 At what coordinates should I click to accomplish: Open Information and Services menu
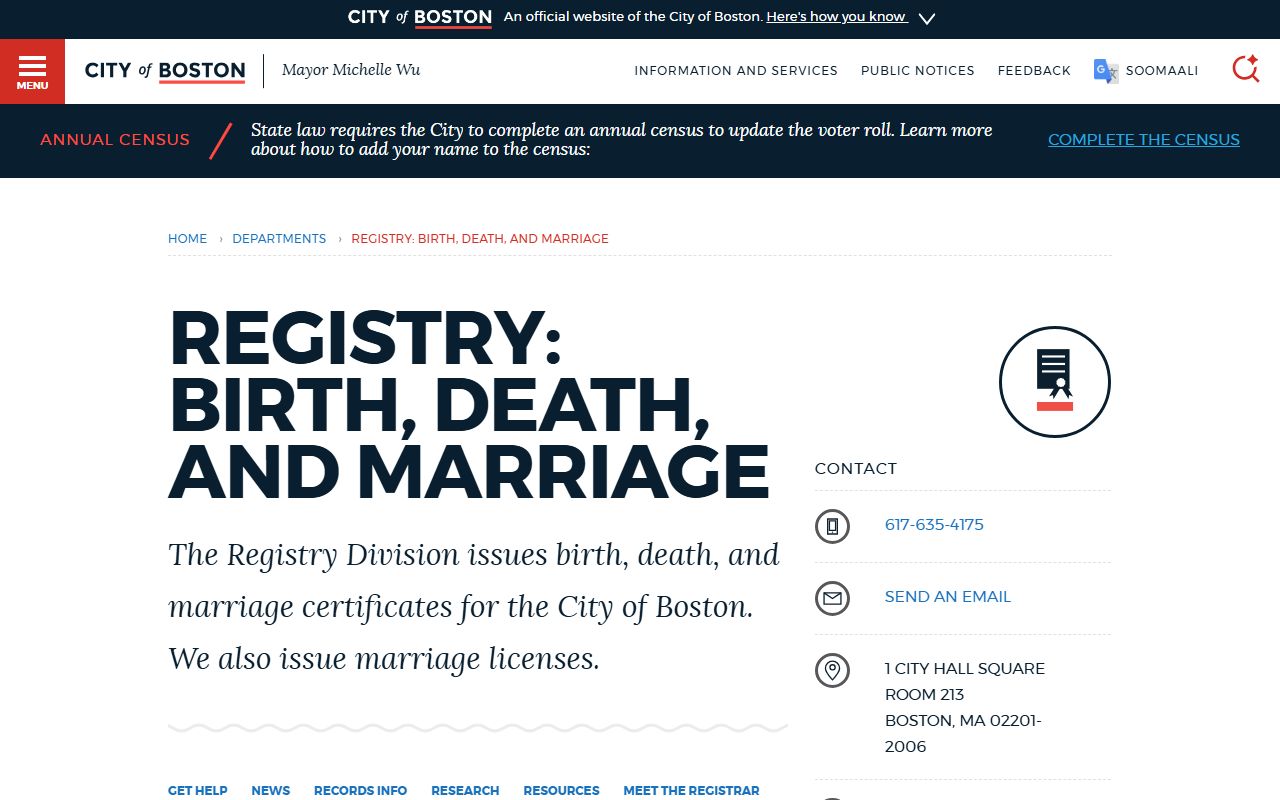736,71
